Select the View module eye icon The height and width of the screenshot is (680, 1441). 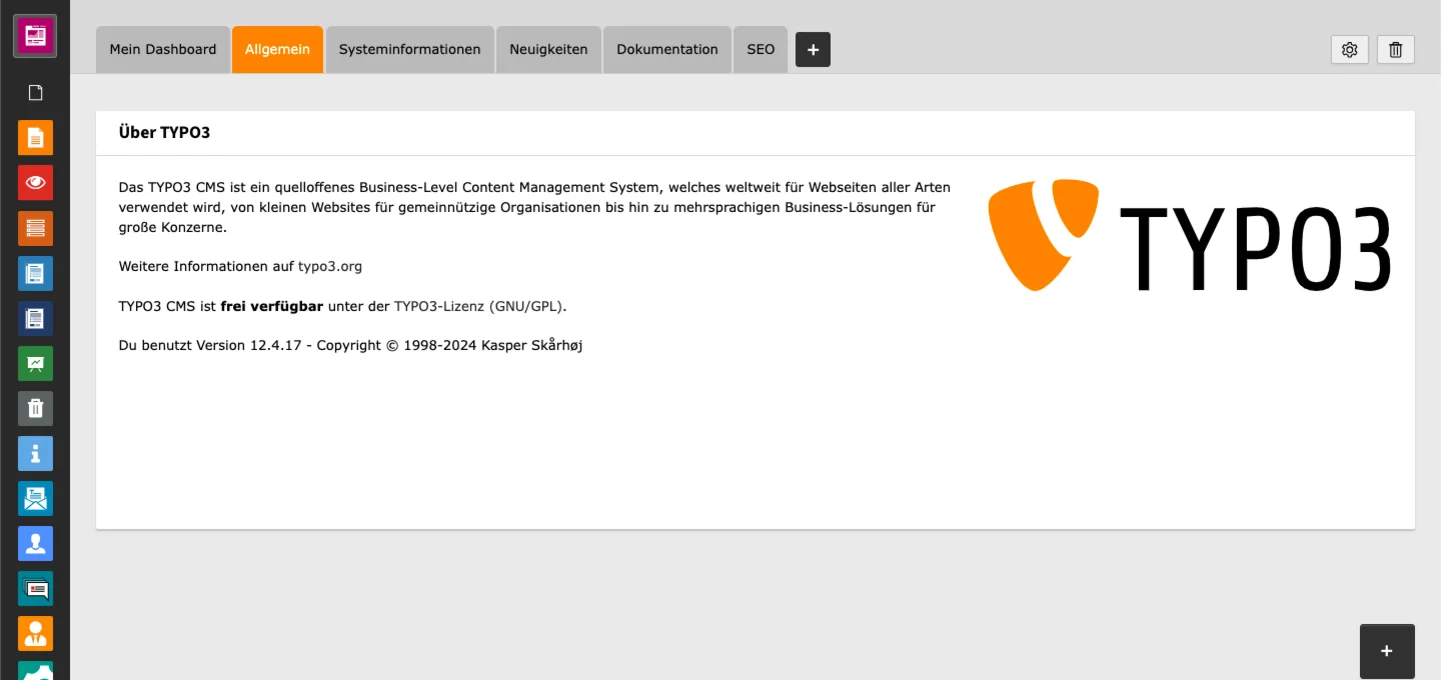tap(35, 182)
